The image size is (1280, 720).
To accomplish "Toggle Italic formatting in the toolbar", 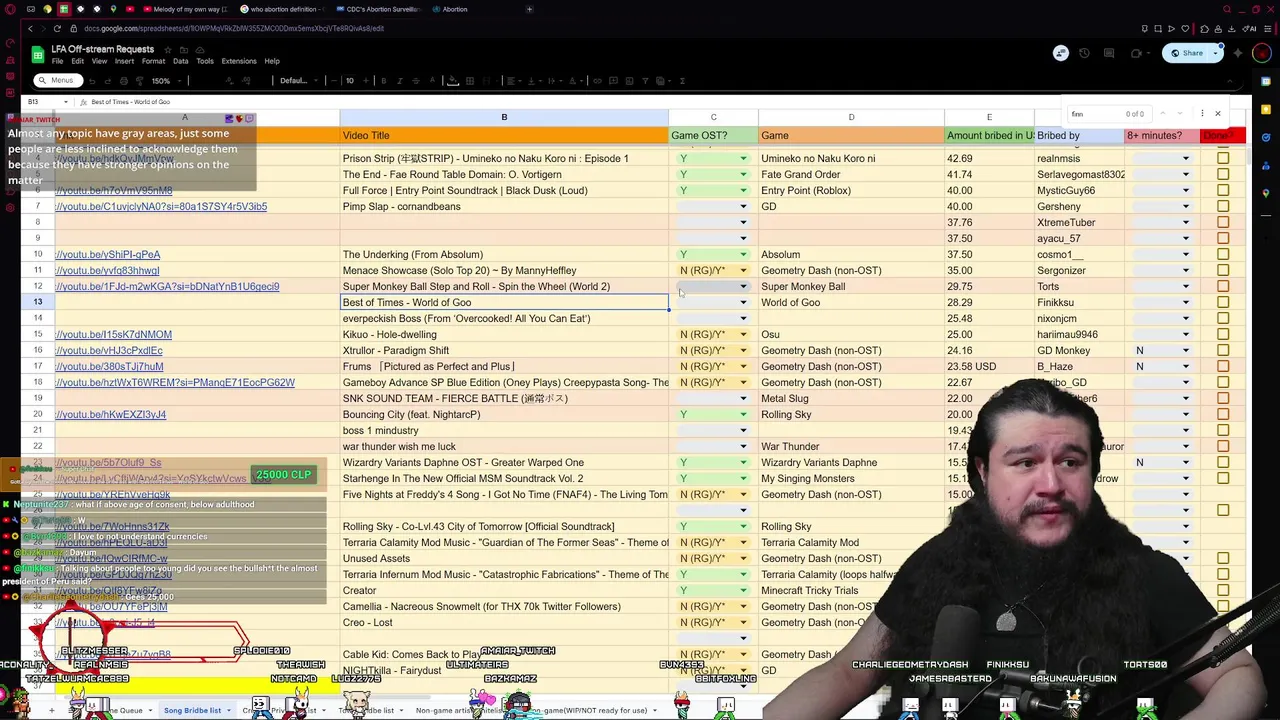I will [399, 81].
